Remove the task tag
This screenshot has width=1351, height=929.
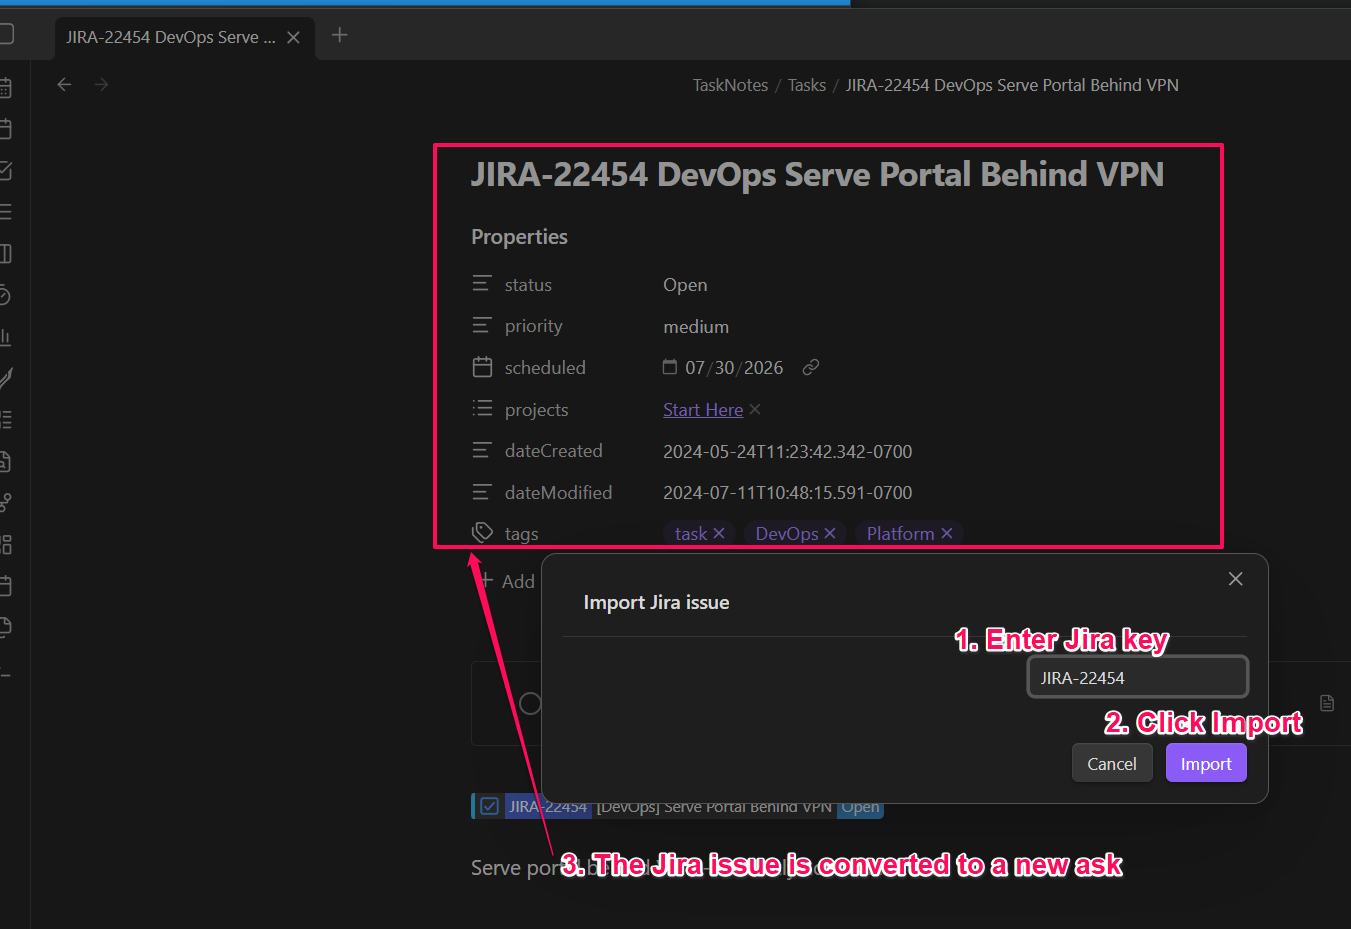pos(719,534)
